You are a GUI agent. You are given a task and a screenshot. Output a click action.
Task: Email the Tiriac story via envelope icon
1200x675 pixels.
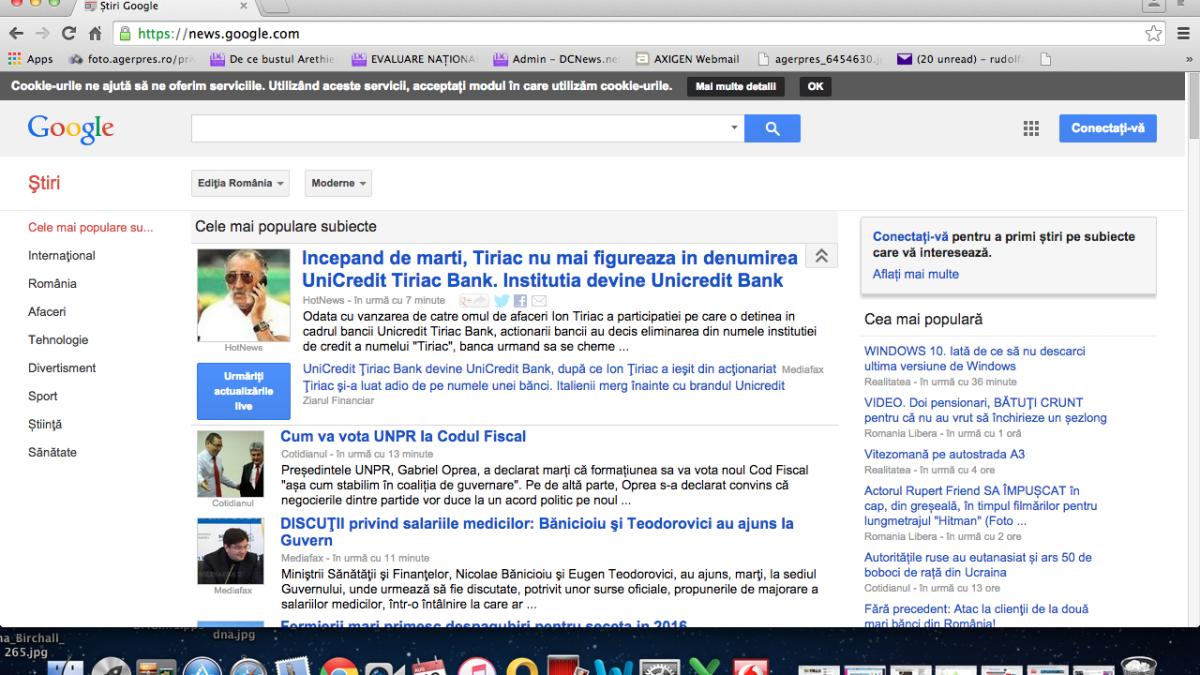539,301
